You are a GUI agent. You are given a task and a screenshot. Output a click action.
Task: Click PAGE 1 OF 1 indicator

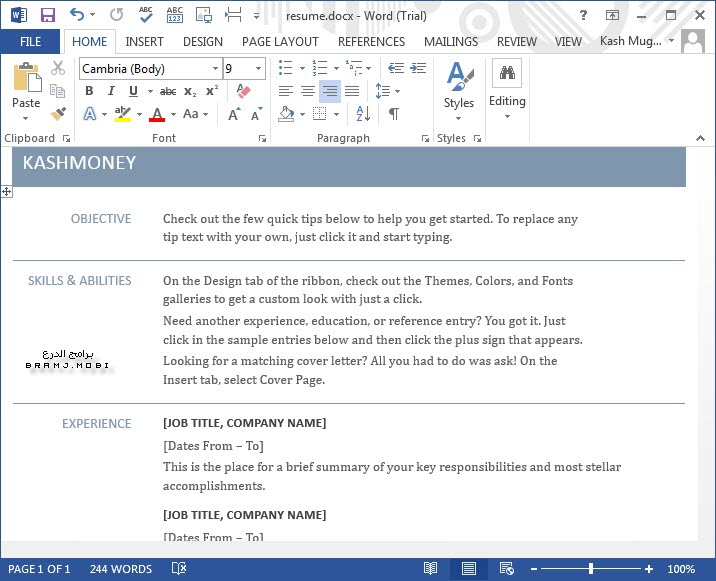[x=39, y=569]
